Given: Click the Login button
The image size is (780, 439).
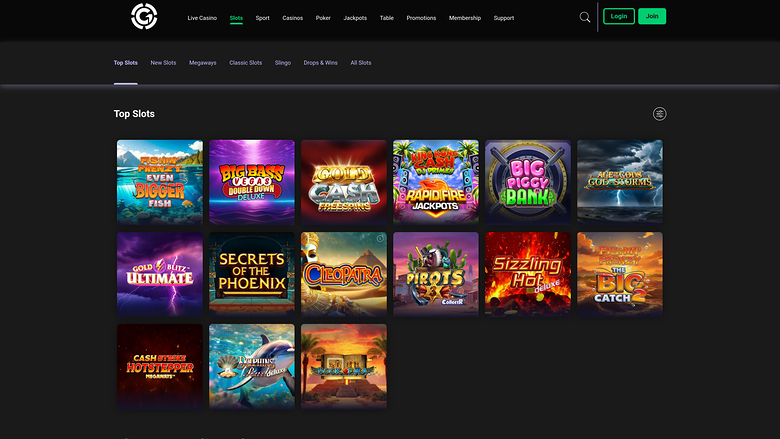Looking at the screenshot, I should [x=619, y=17].
